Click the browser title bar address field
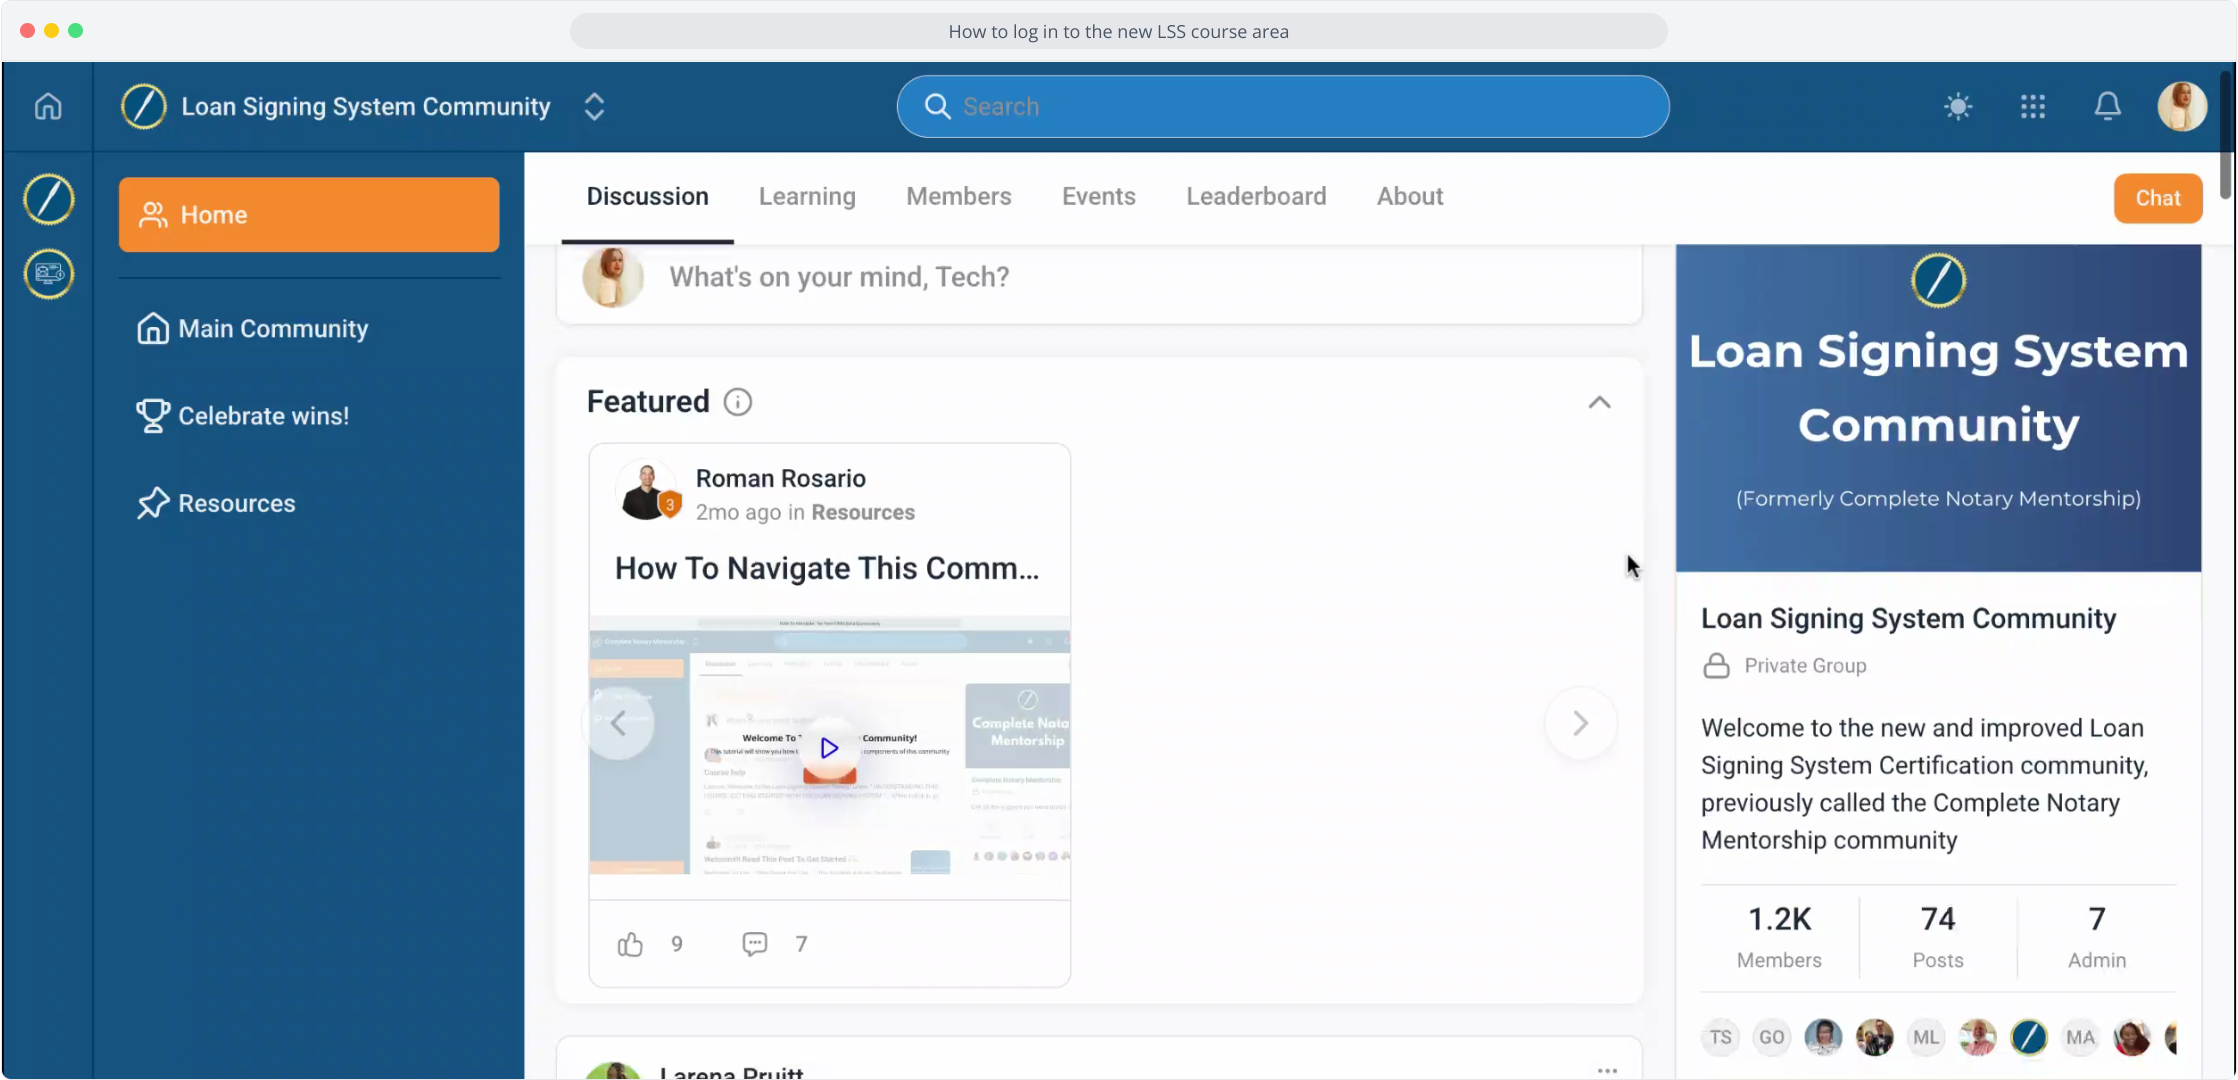2238x1080 pixels. [1118, 31]
